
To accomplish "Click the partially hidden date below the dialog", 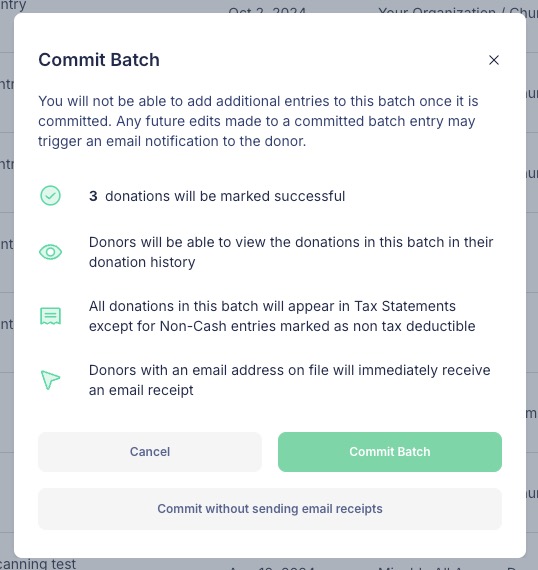I will [x=272, y=567].
